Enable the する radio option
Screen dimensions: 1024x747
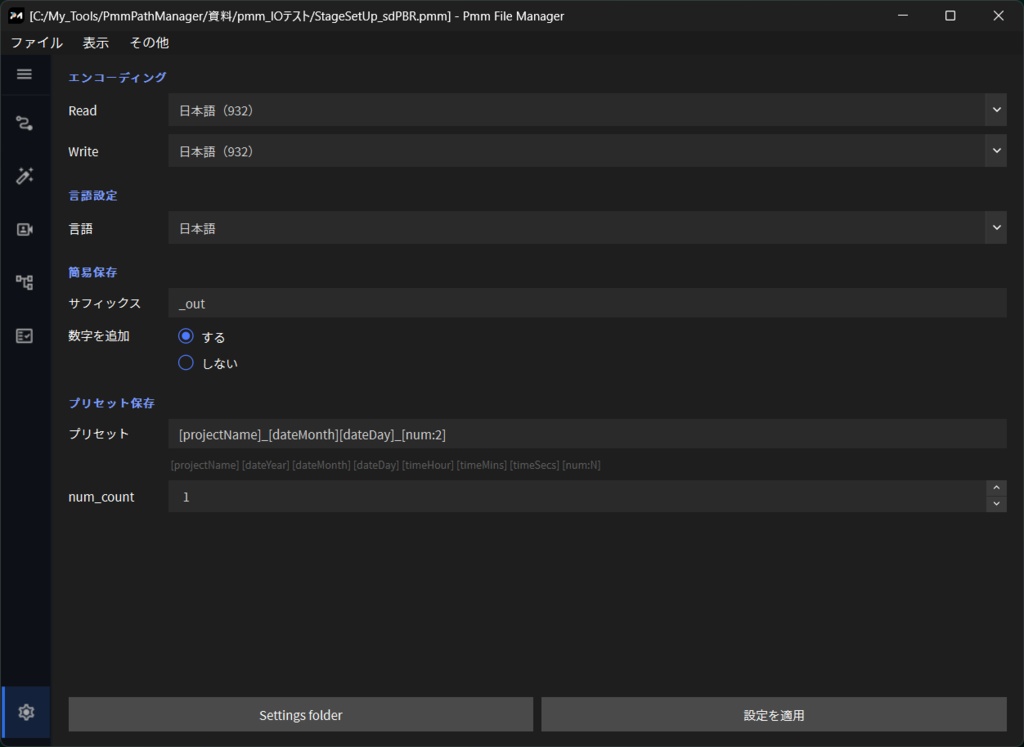[x=185, y=336]
